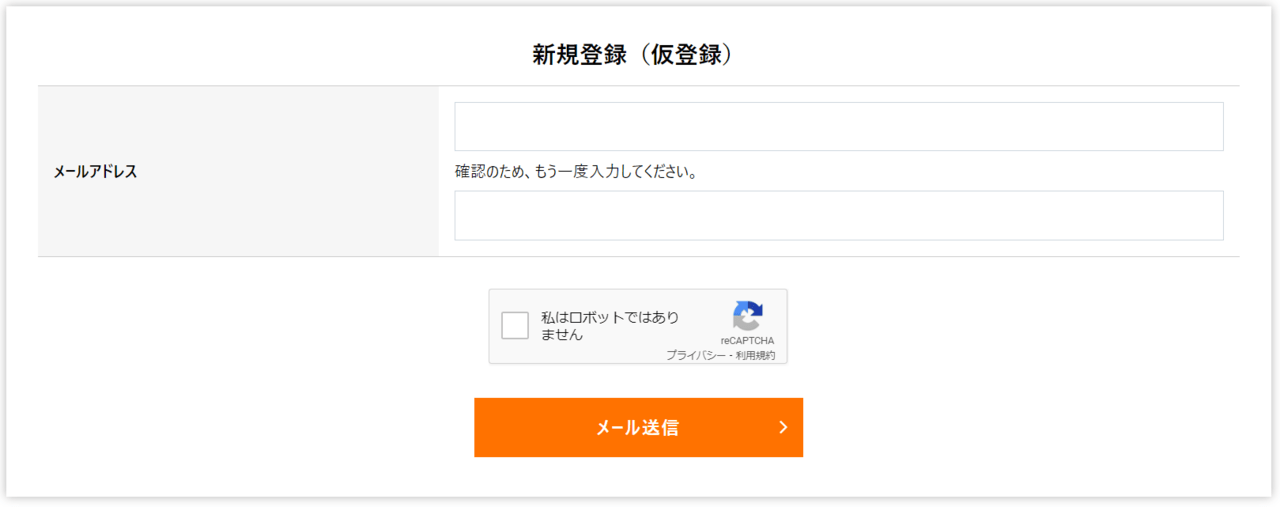
Task: Open the プライバシー link in reCAPTCHA
Action: (696, 355)
